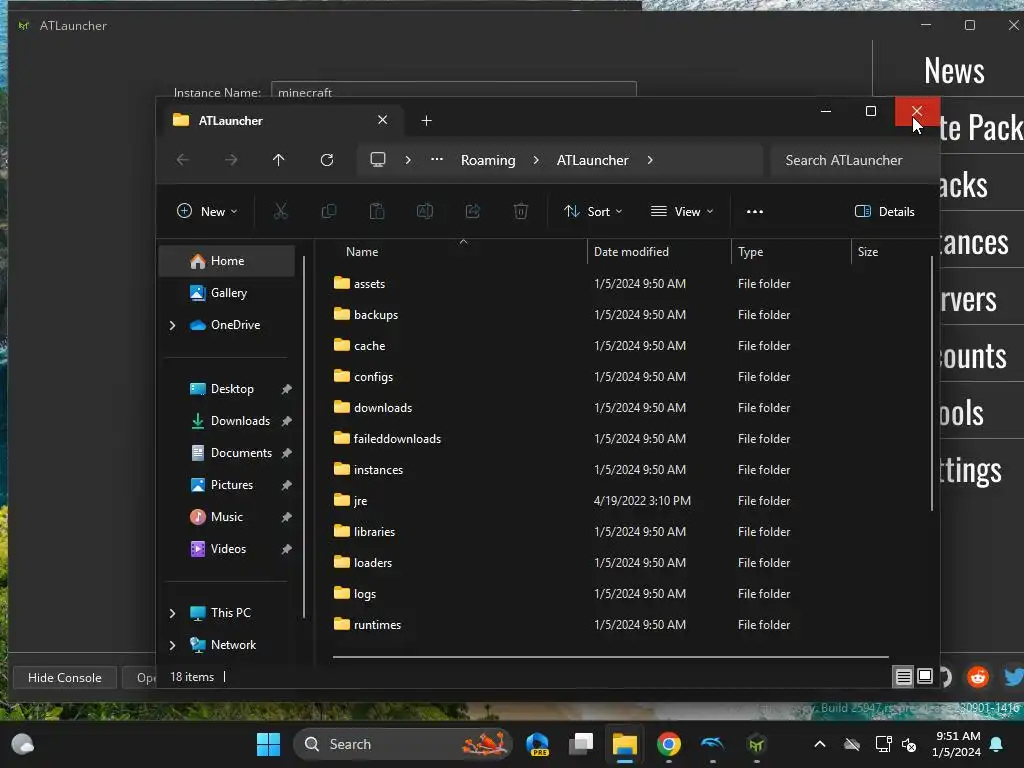
Task: Click the Cut scissors icon in toolbar
Action: pyautogui.click(x=280, y=211)
